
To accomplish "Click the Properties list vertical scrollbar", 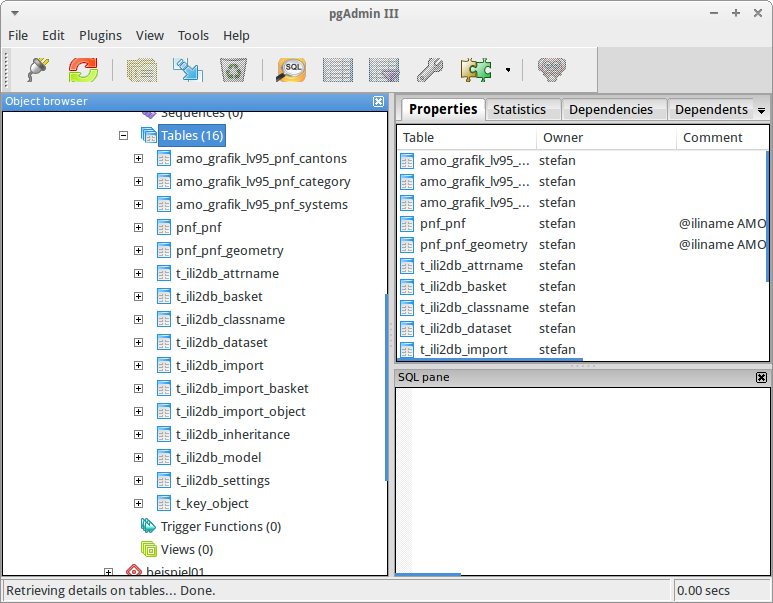I will (x=767, y=217).
